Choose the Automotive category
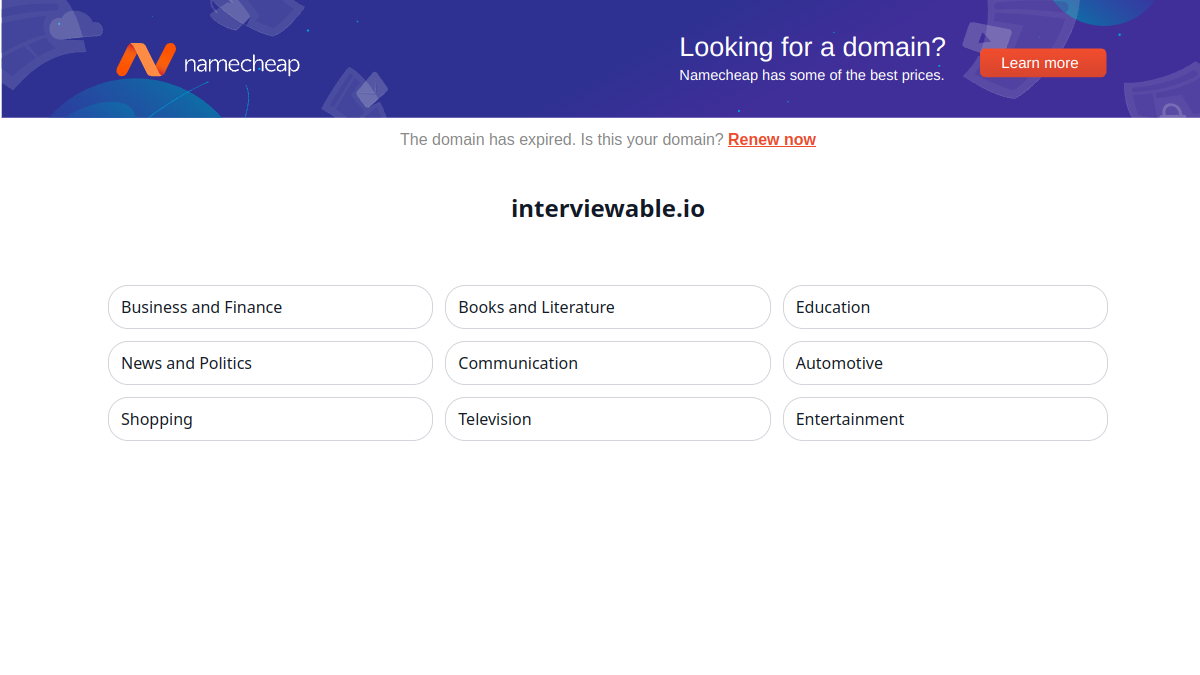 945,363
